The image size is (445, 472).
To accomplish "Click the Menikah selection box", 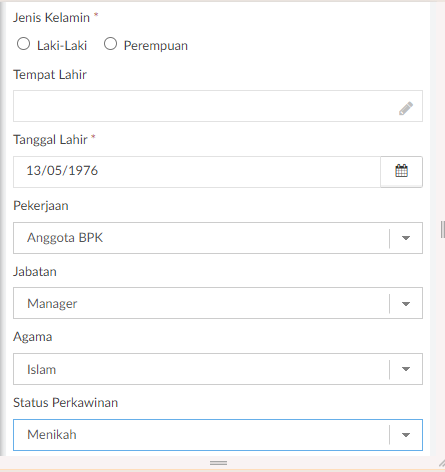I will (218, 435).
